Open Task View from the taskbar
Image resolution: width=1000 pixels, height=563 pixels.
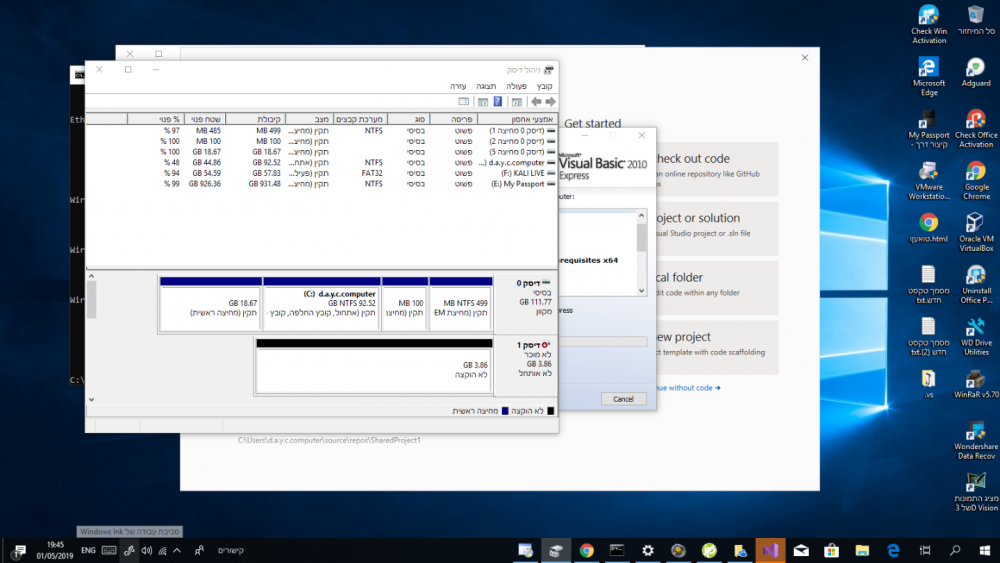coord(925,550)
